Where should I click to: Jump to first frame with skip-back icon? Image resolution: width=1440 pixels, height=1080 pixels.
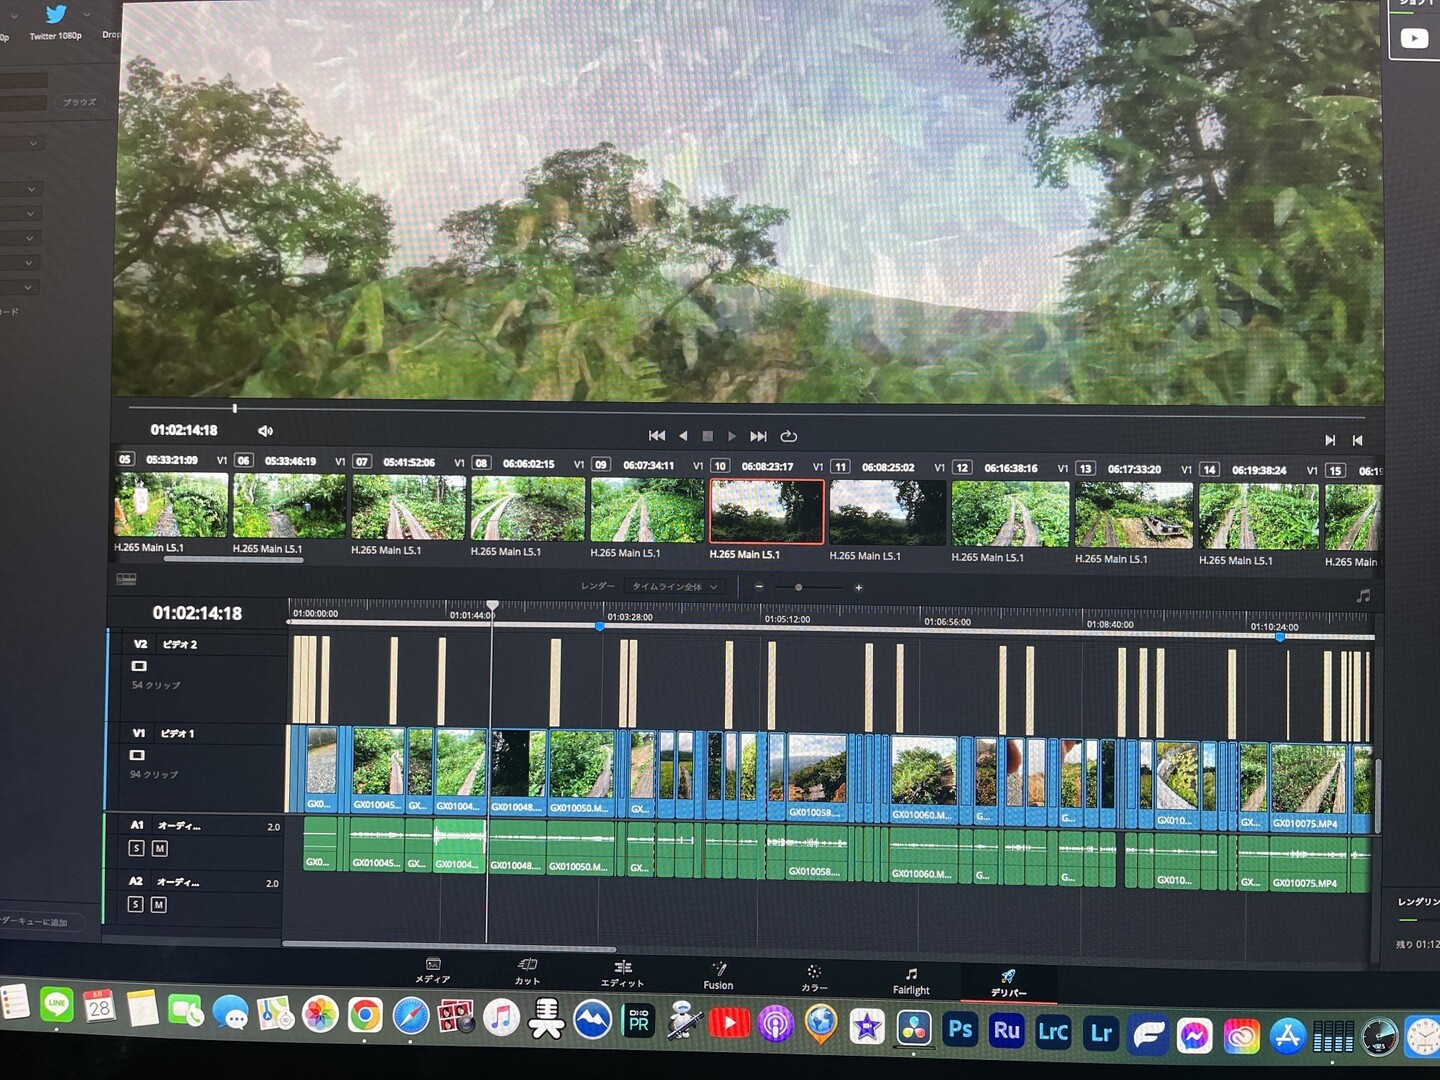pyautogui.click(x=656, y=435)
